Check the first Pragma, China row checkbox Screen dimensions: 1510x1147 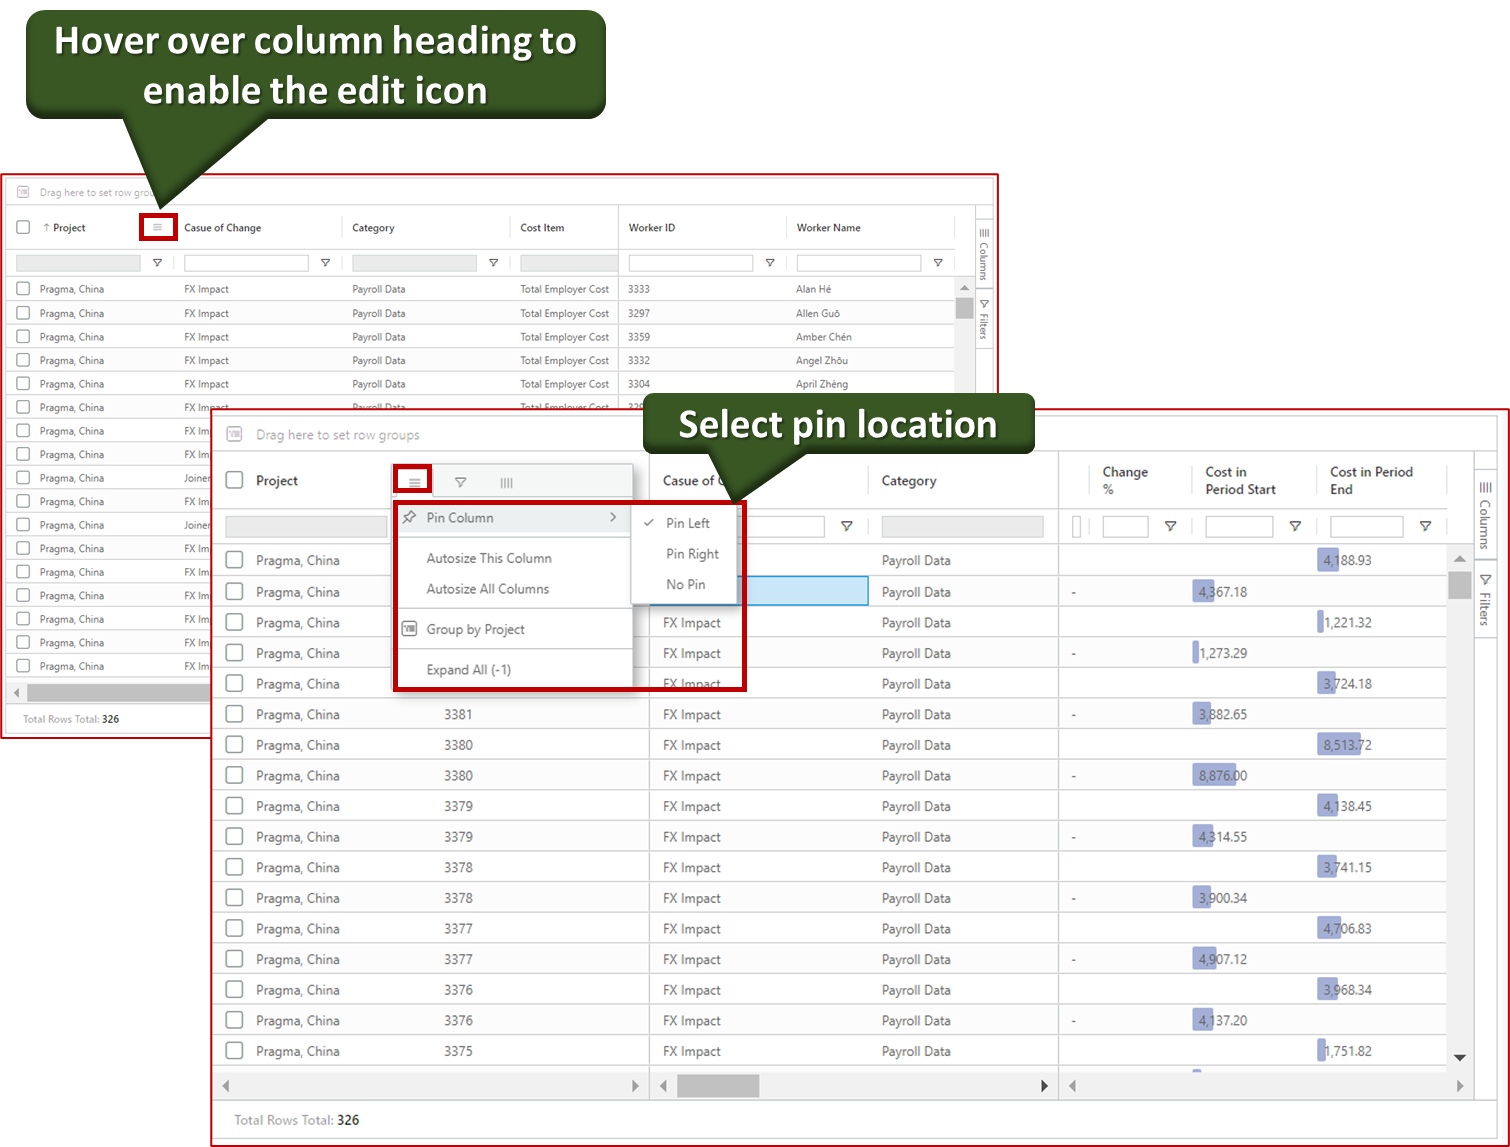(x=235, y=560)
